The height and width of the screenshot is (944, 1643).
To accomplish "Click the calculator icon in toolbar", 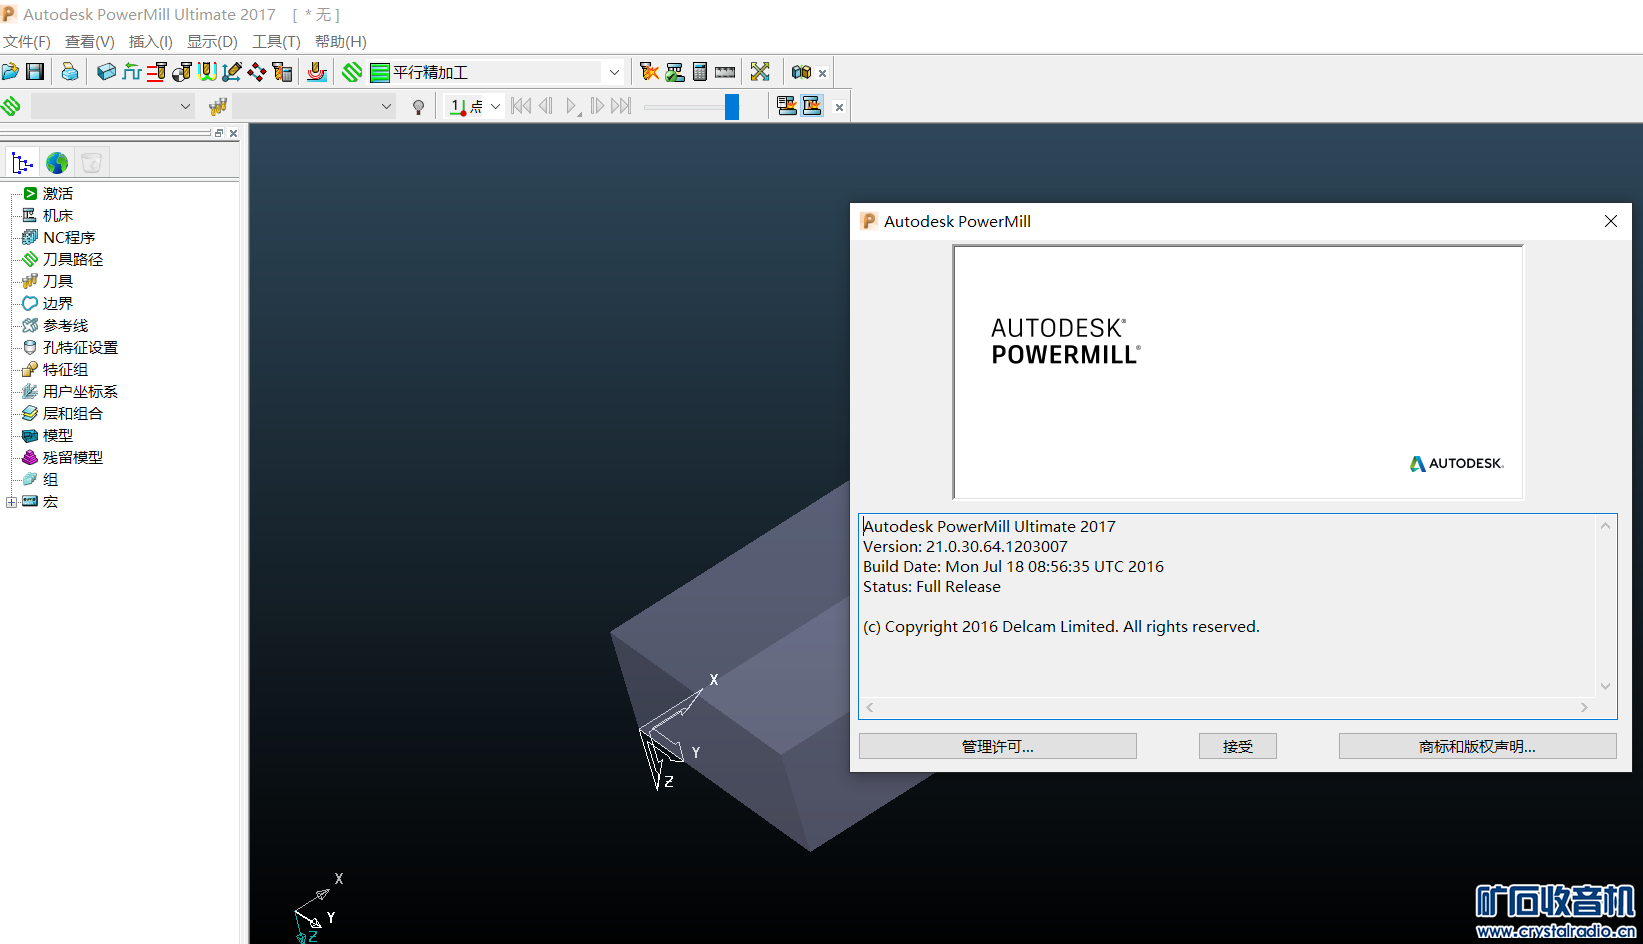I will [700, 72].
